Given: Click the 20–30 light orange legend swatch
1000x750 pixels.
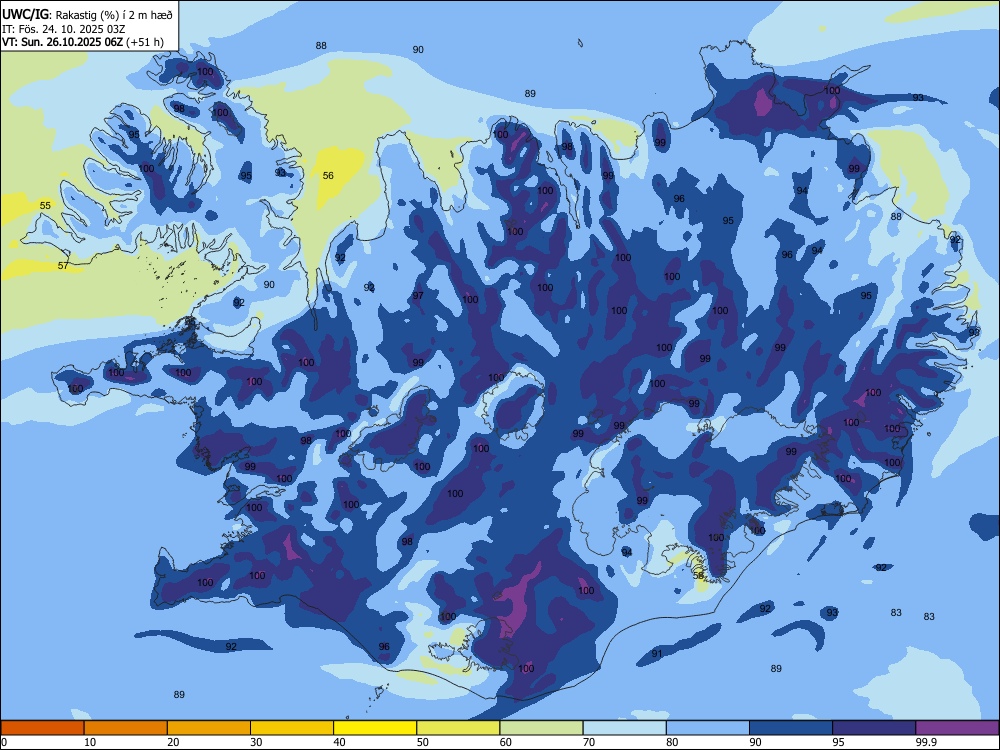Looking at the screenshot, I should (209, 728).
